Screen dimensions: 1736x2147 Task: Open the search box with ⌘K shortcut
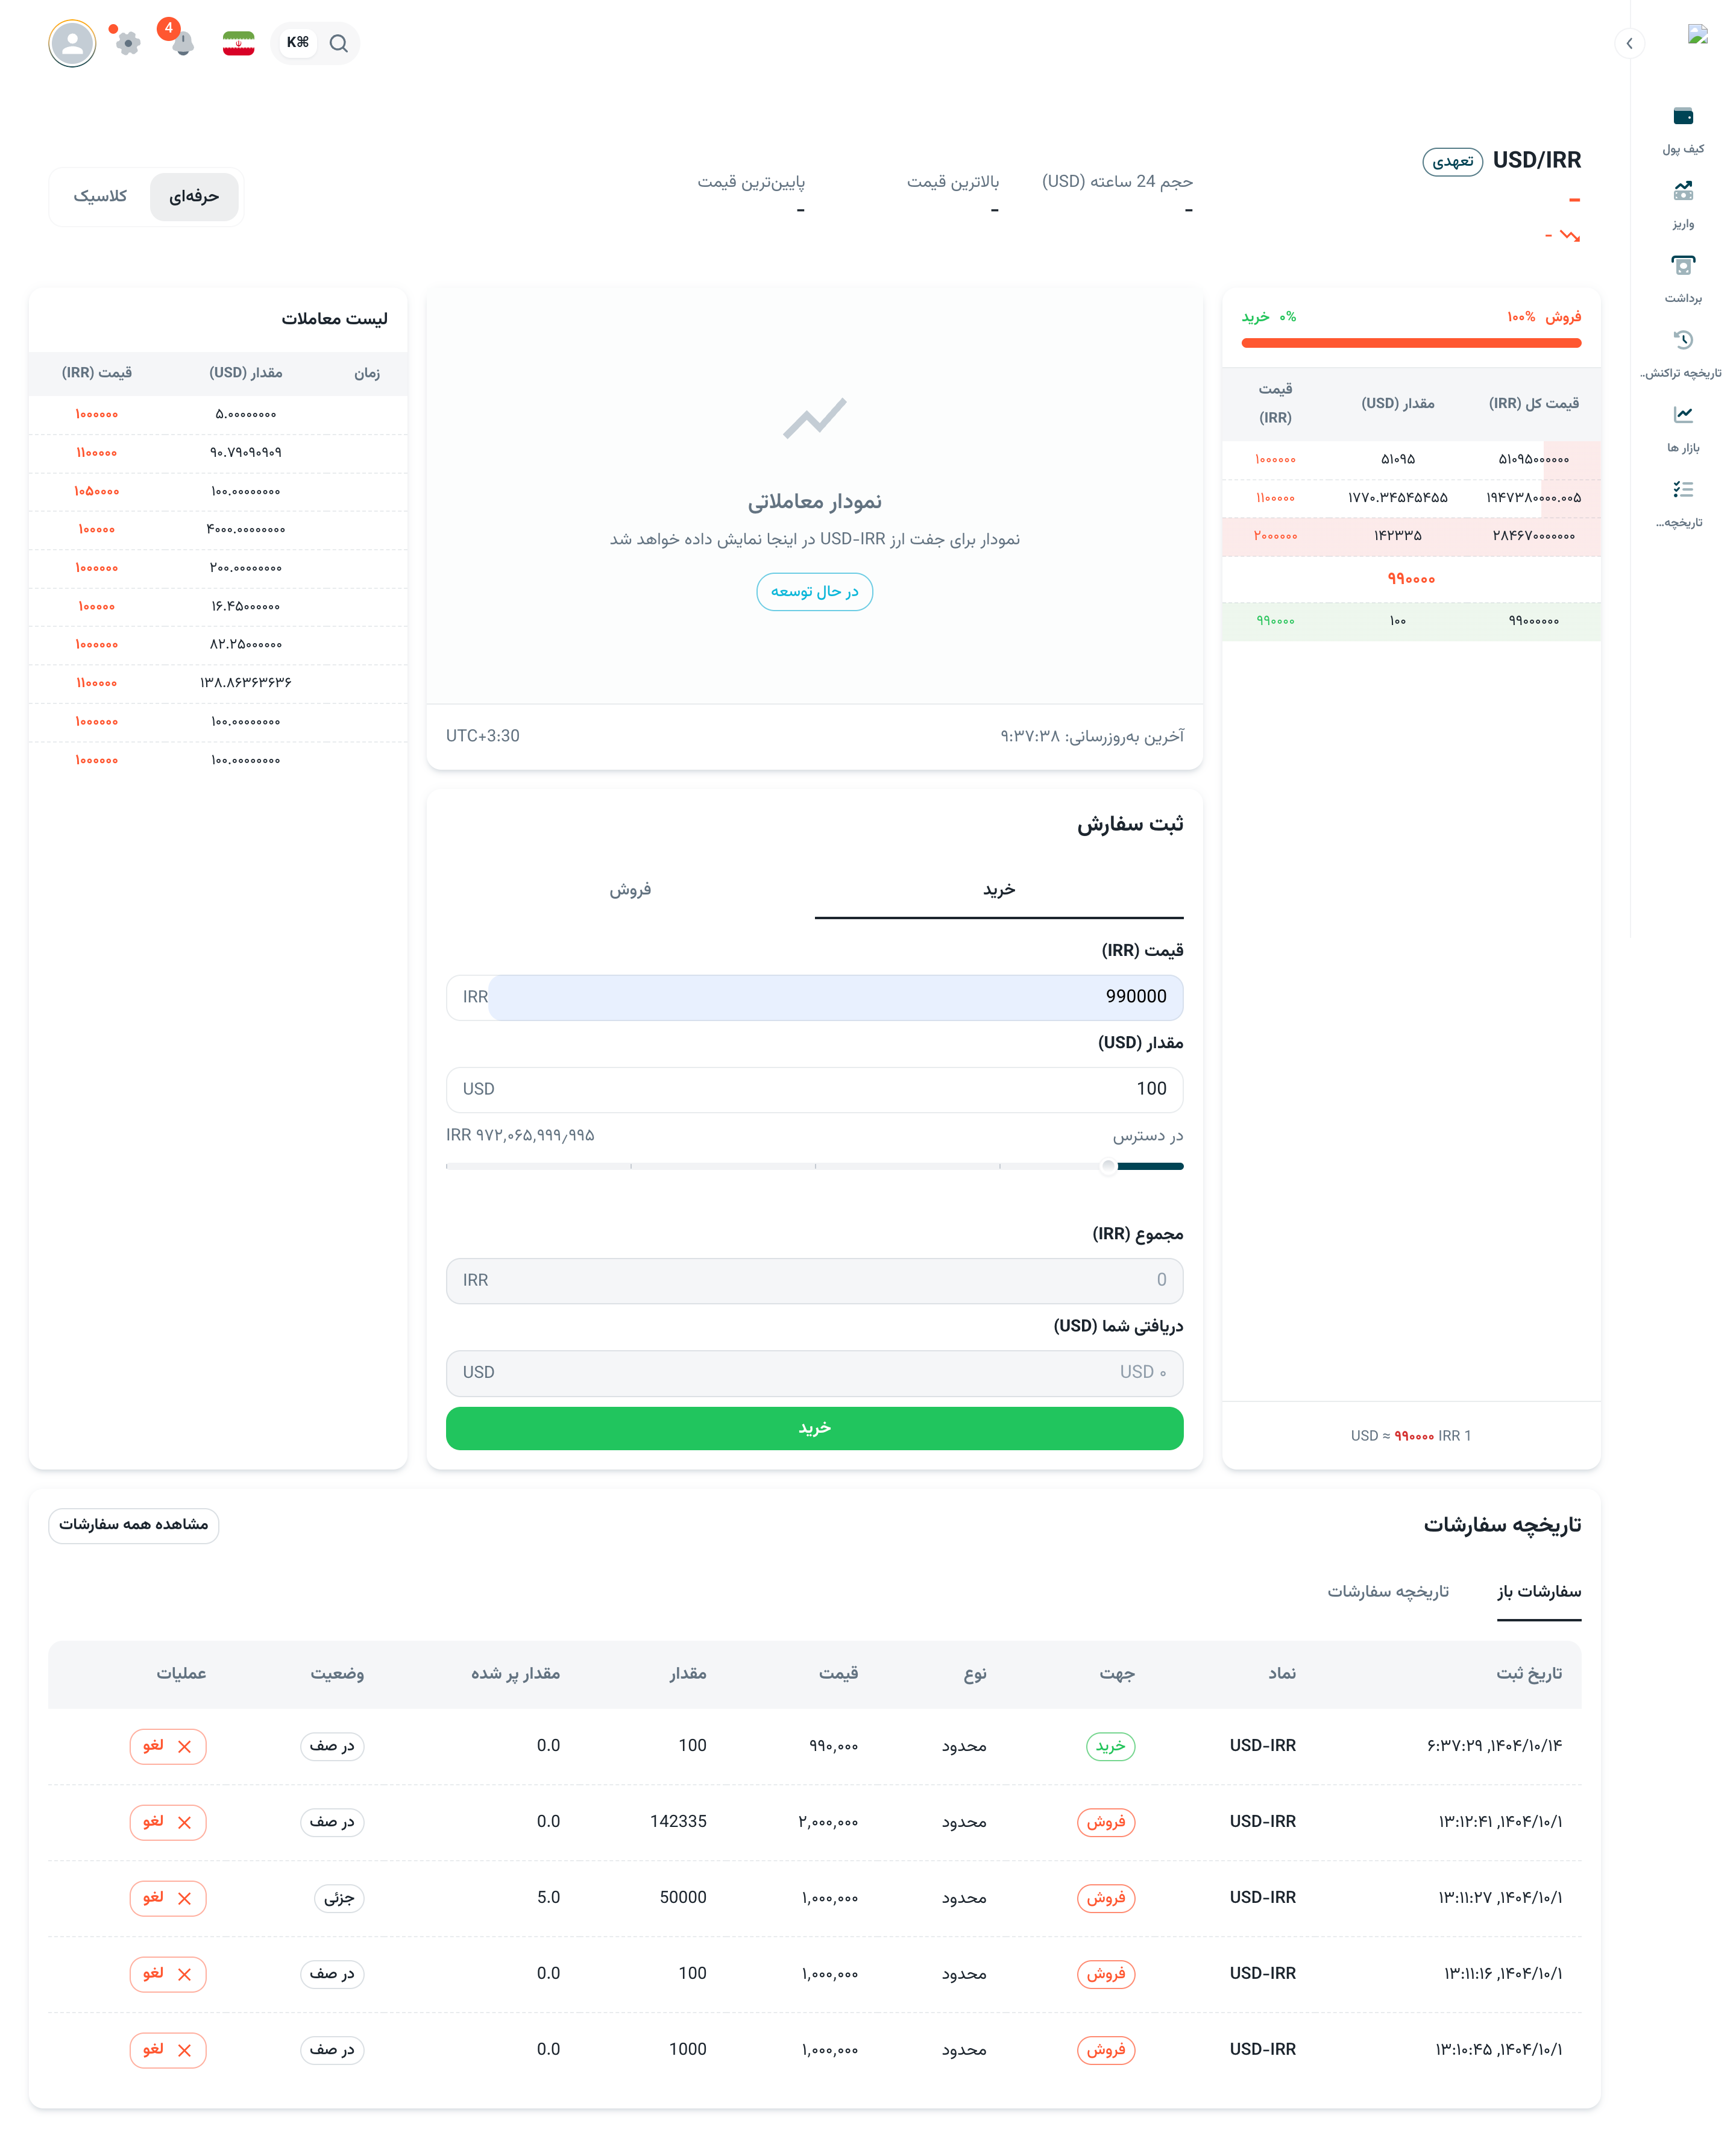[316, 43]
